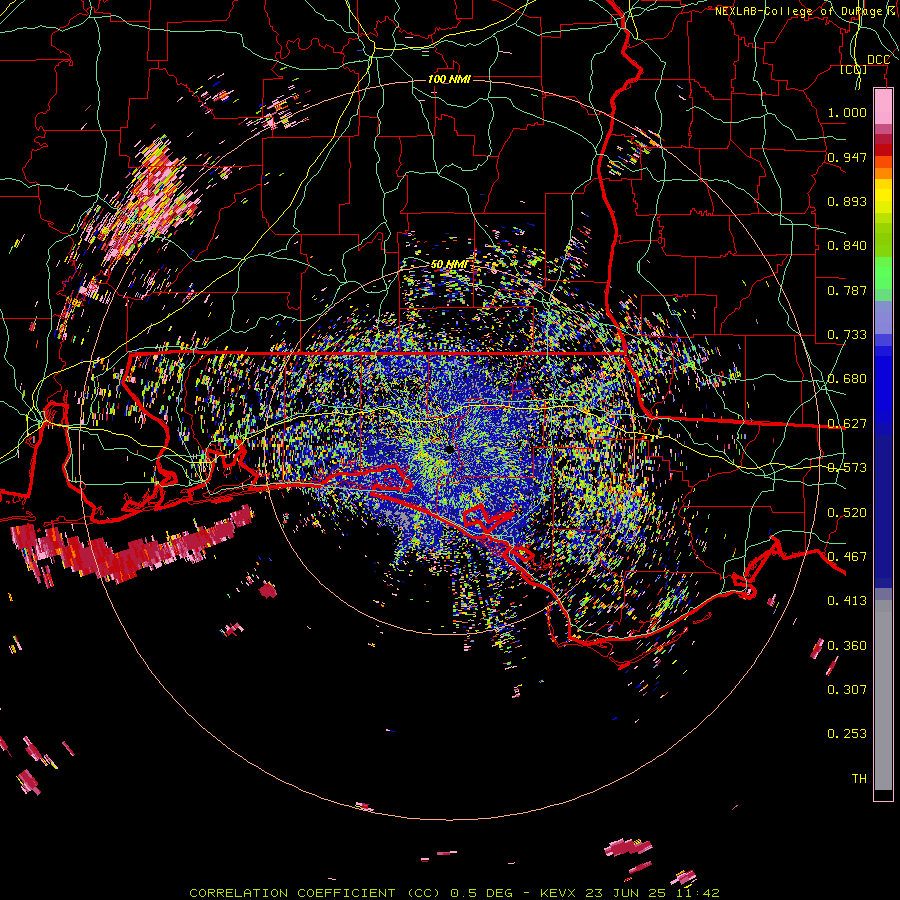
Task: Select the 0.680 scale value
Action: tap(847, 379)
